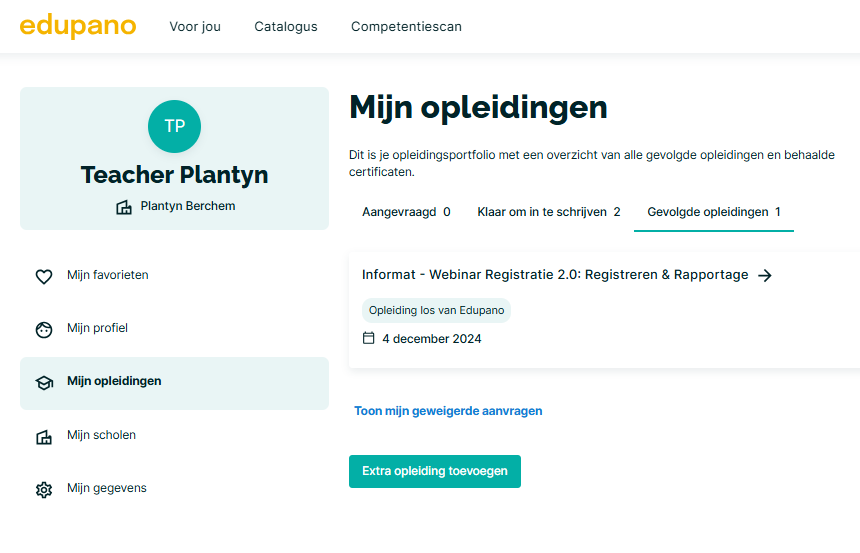Screen dimensions: 860x553
Task: Click the face icon for Mijn profiel
Action: 44,330
